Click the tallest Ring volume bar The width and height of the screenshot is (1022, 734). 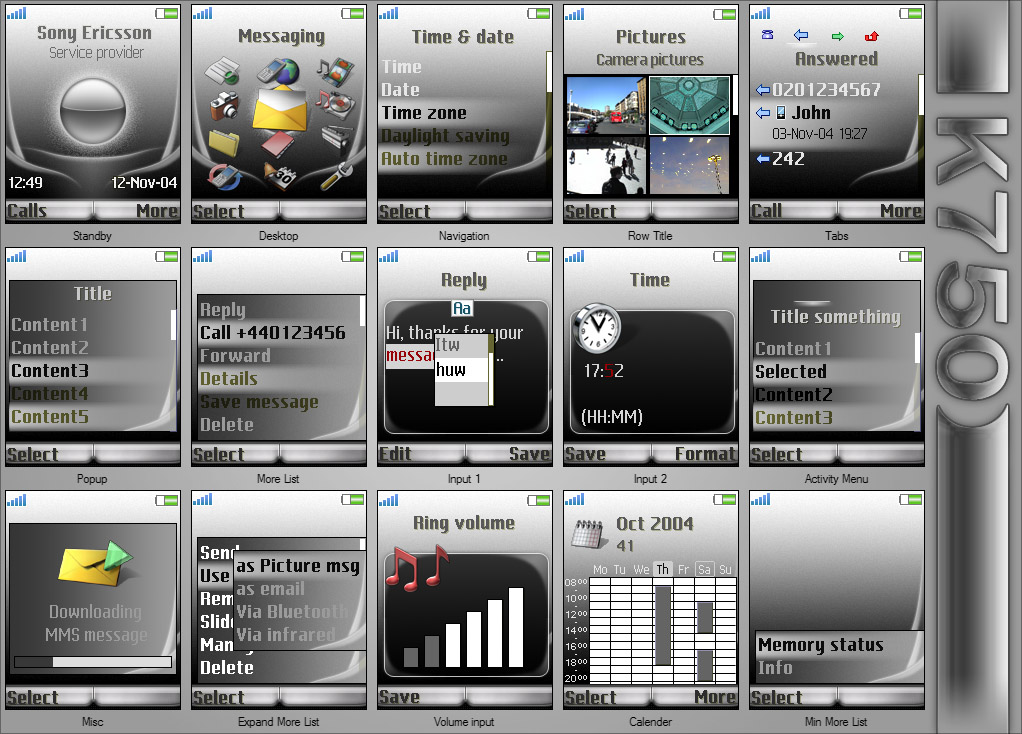(x=516, y=627)
